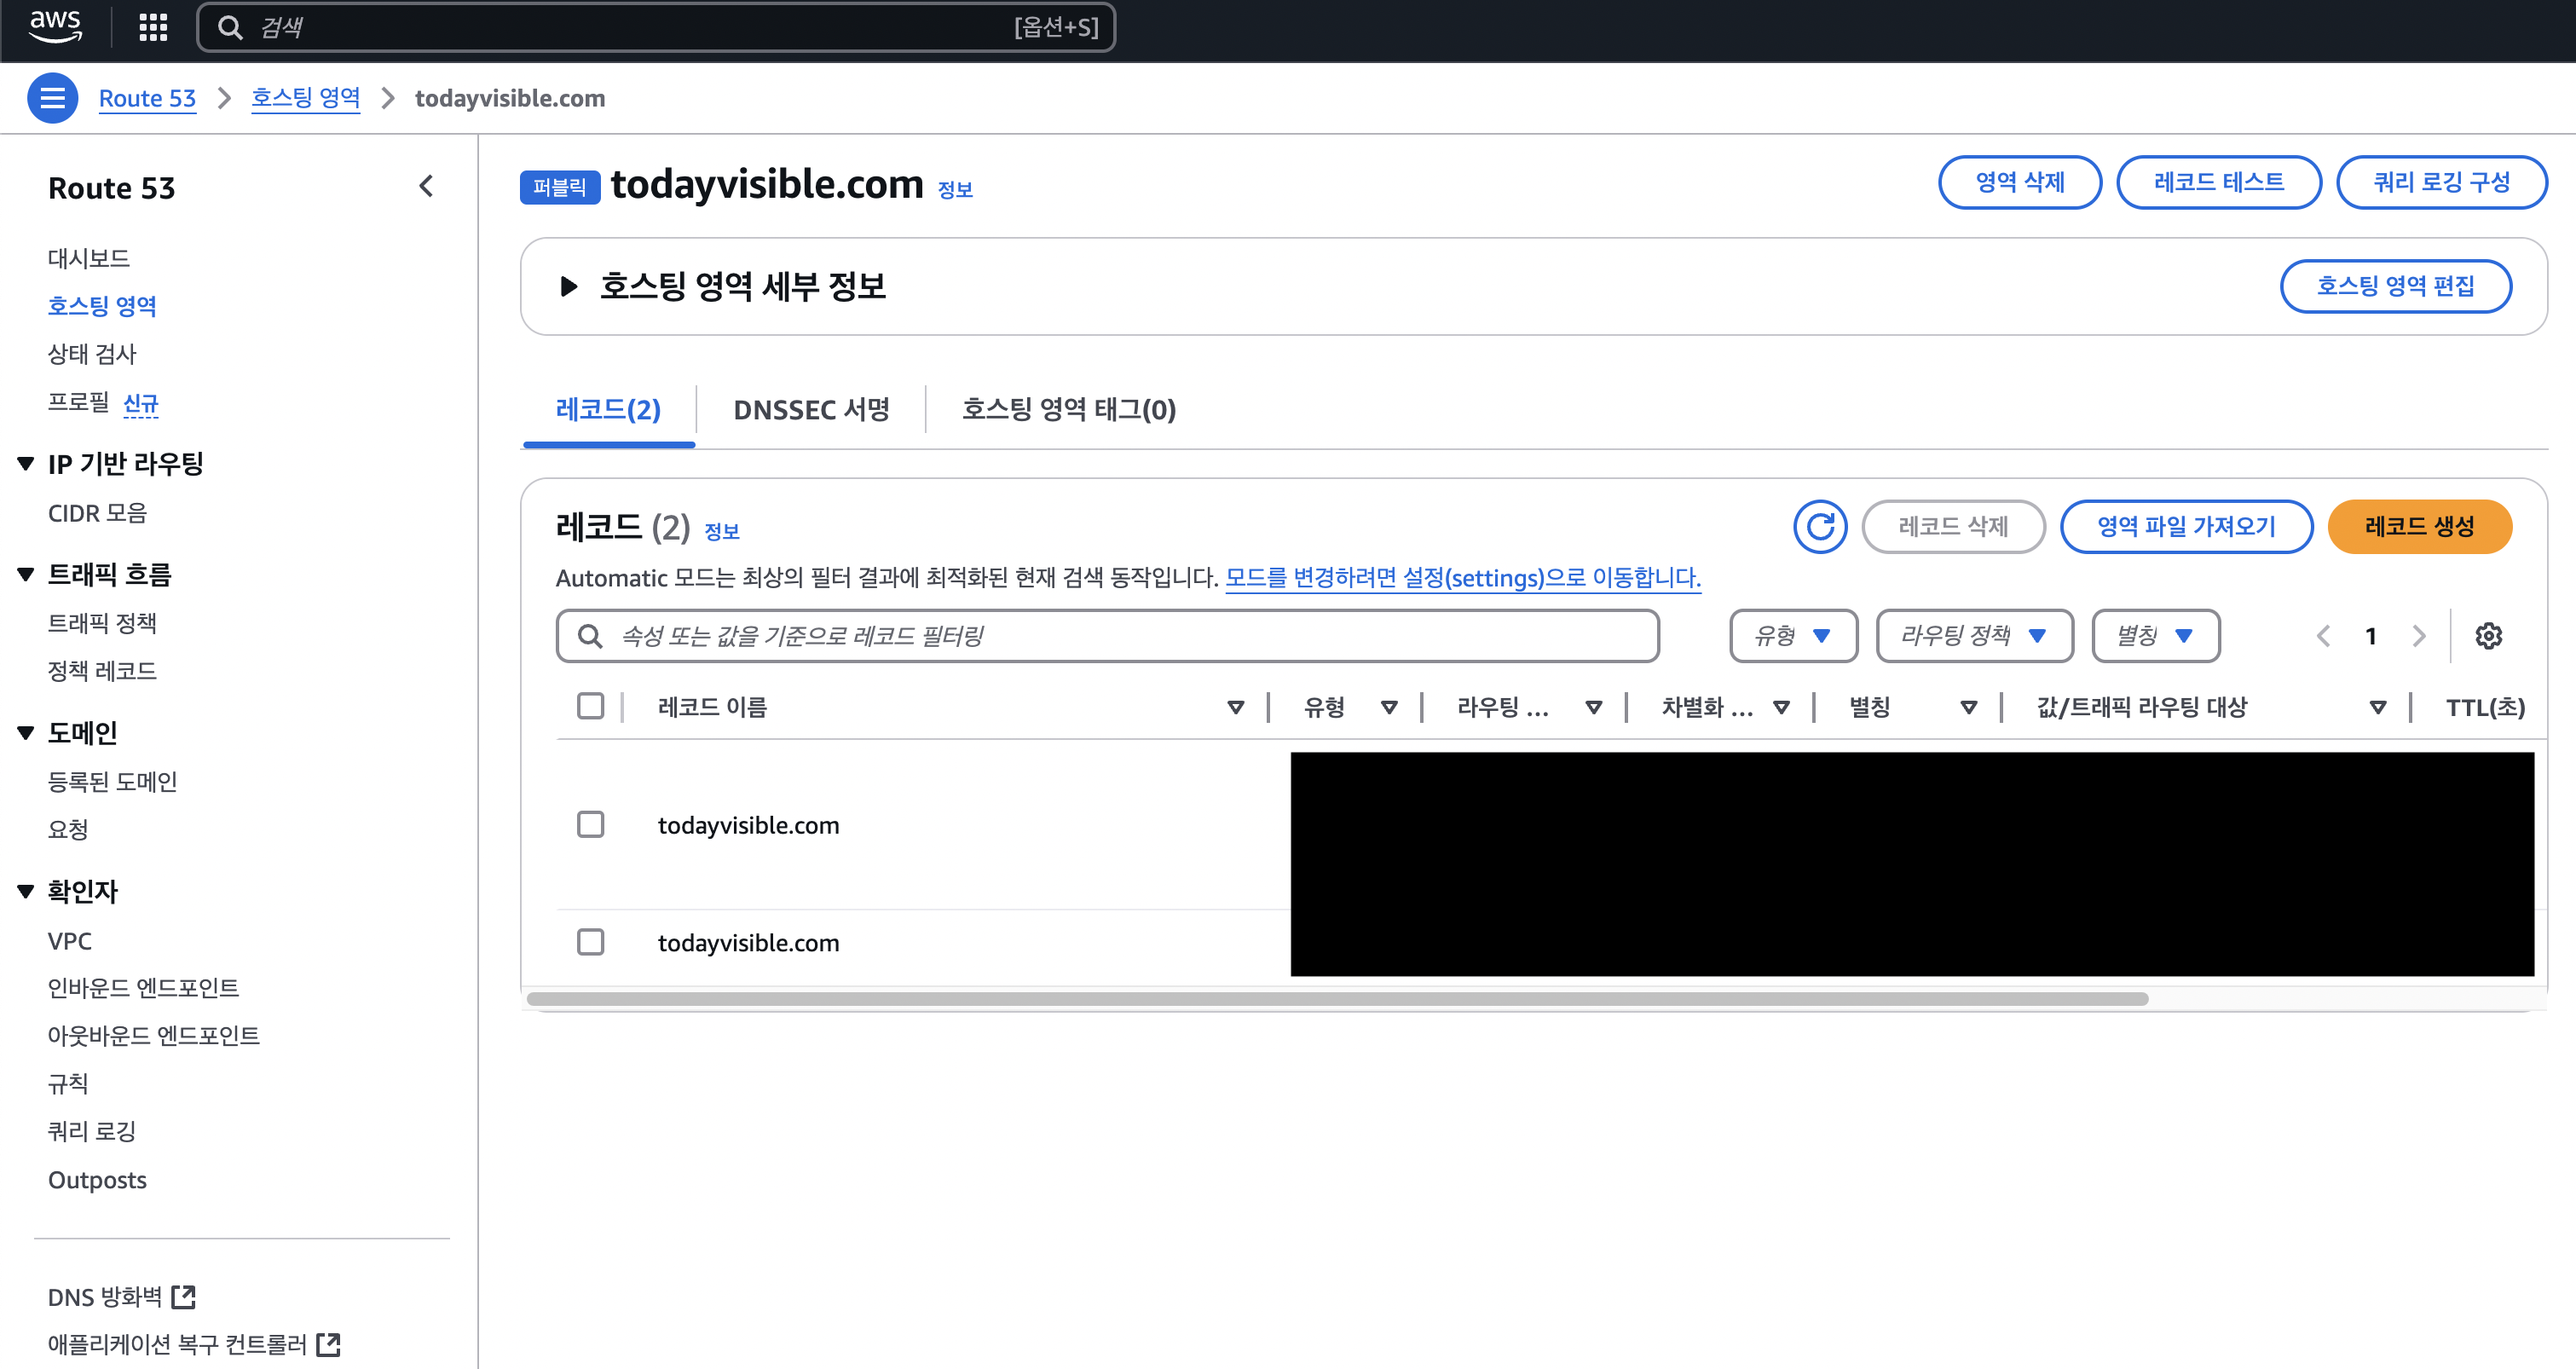This screenshot has height=1369, width=2576.
Task: Refresh the records list
Action: click(x=1820, y=526)
